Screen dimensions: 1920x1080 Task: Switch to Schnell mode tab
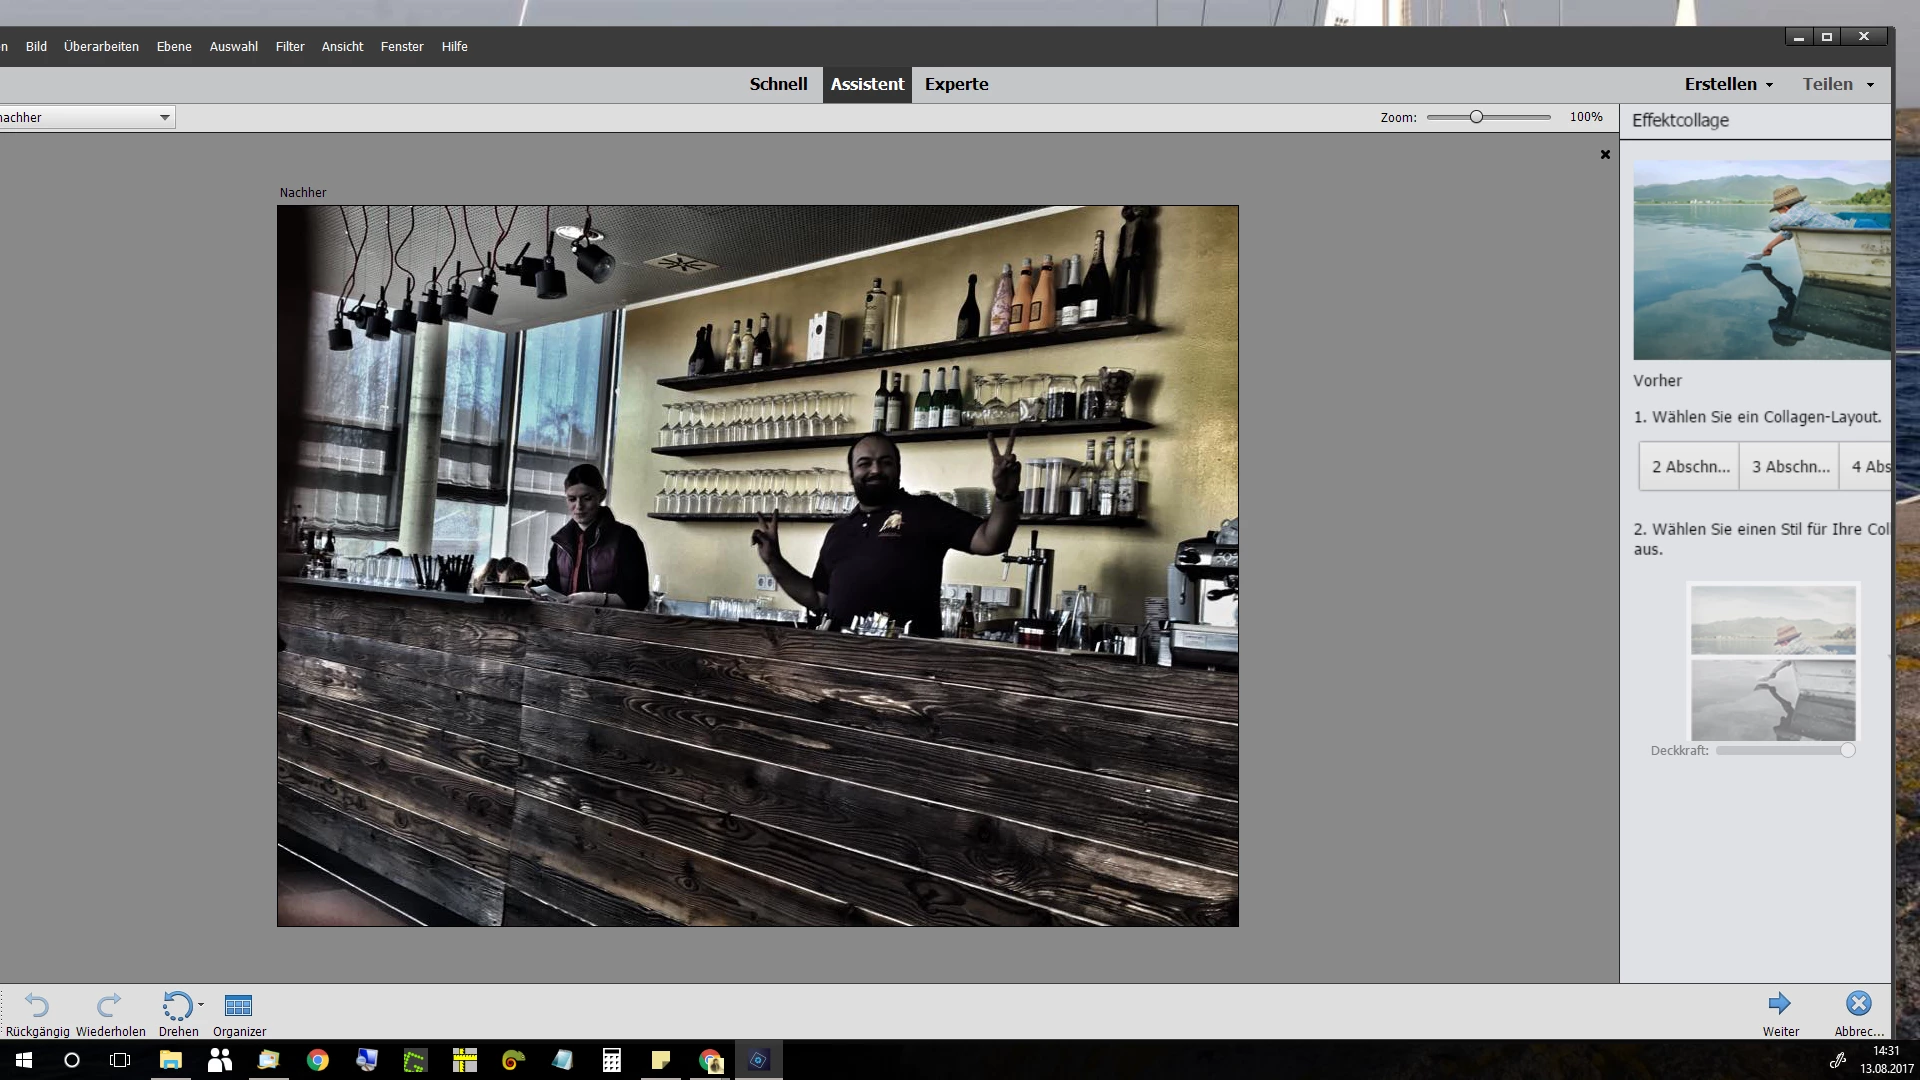pyautogui.click(x=778, y=84)
